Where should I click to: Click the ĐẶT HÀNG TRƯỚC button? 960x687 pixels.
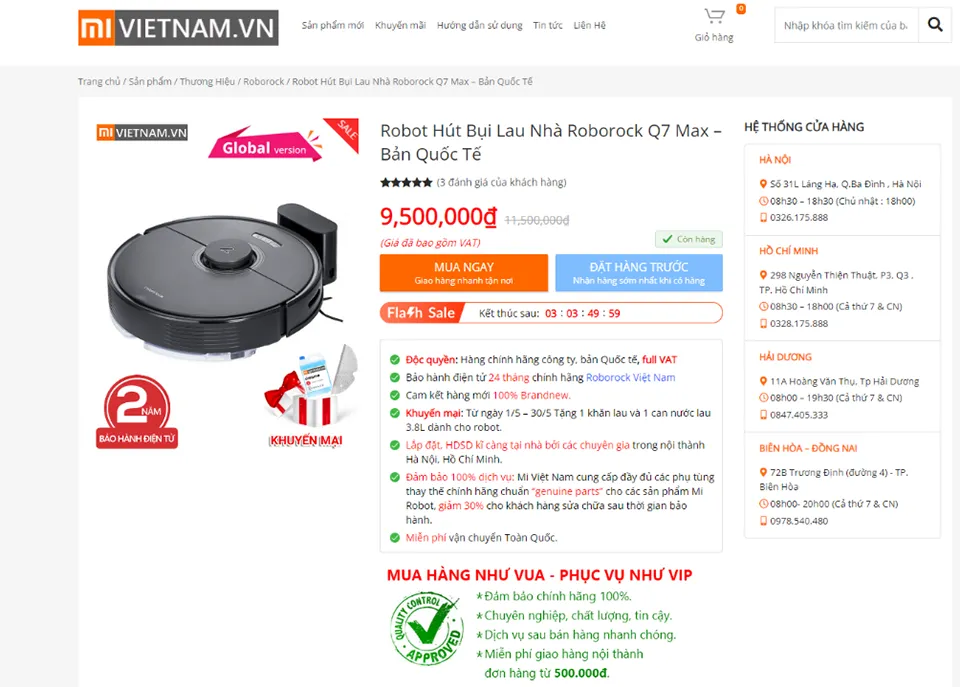point(639,272)
